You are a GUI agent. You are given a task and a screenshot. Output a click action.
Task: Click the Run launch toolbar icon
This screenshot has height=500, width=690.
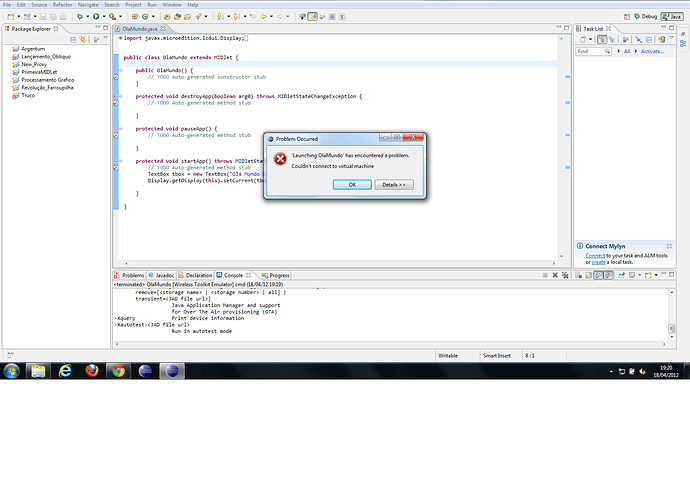coord(95,17)
